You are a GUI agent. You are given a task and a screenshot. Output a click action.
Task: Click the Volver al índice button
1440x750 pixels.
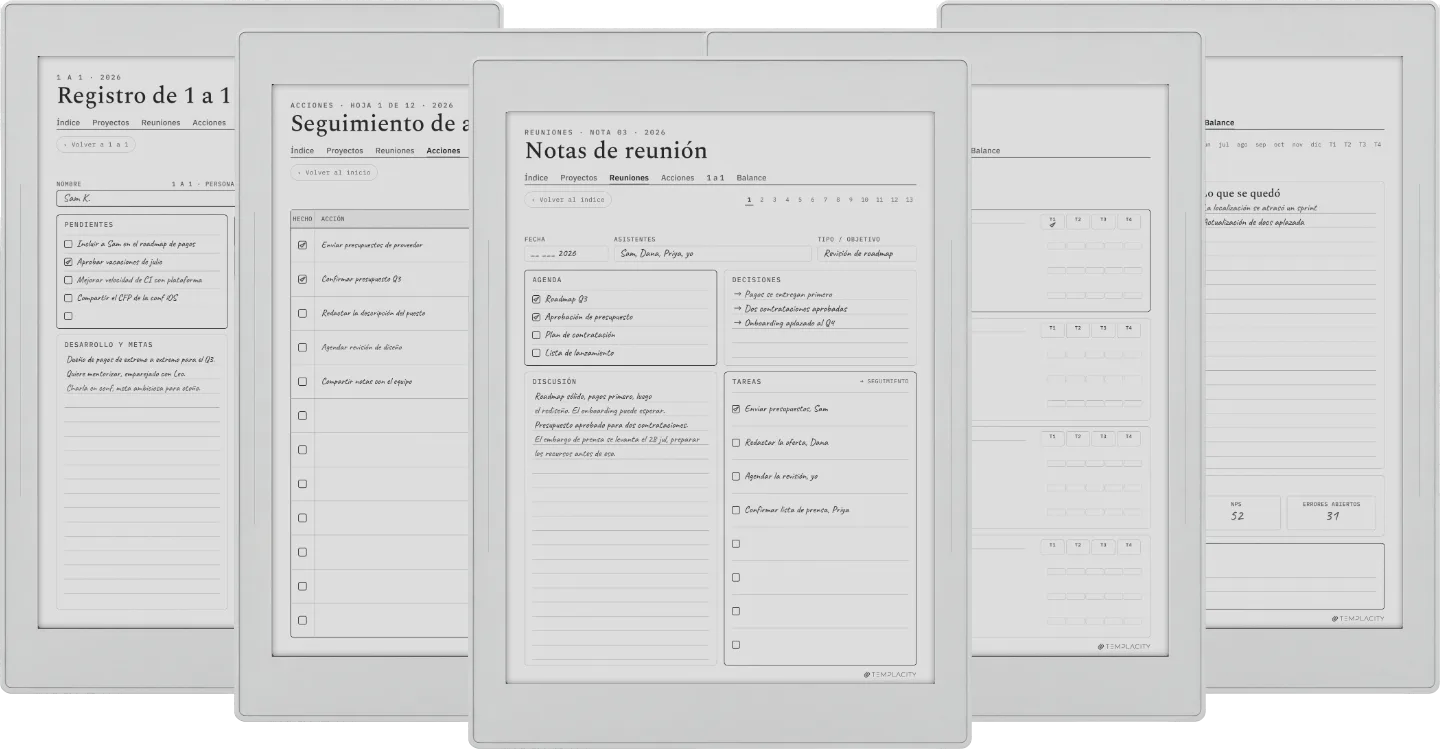point(568,200)
